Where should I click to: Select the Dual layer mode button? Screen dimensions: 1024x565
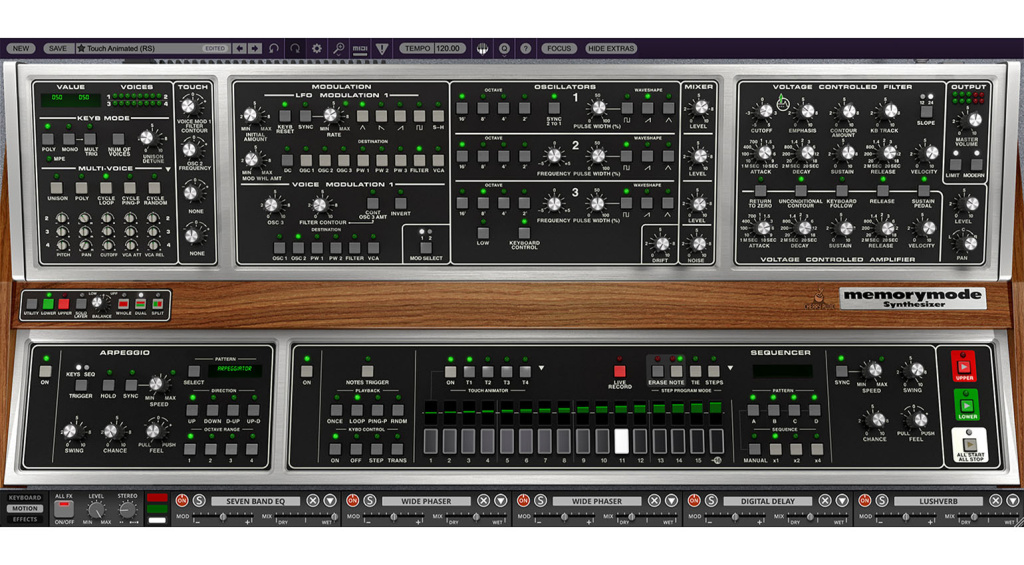click(x=140, y=304)
